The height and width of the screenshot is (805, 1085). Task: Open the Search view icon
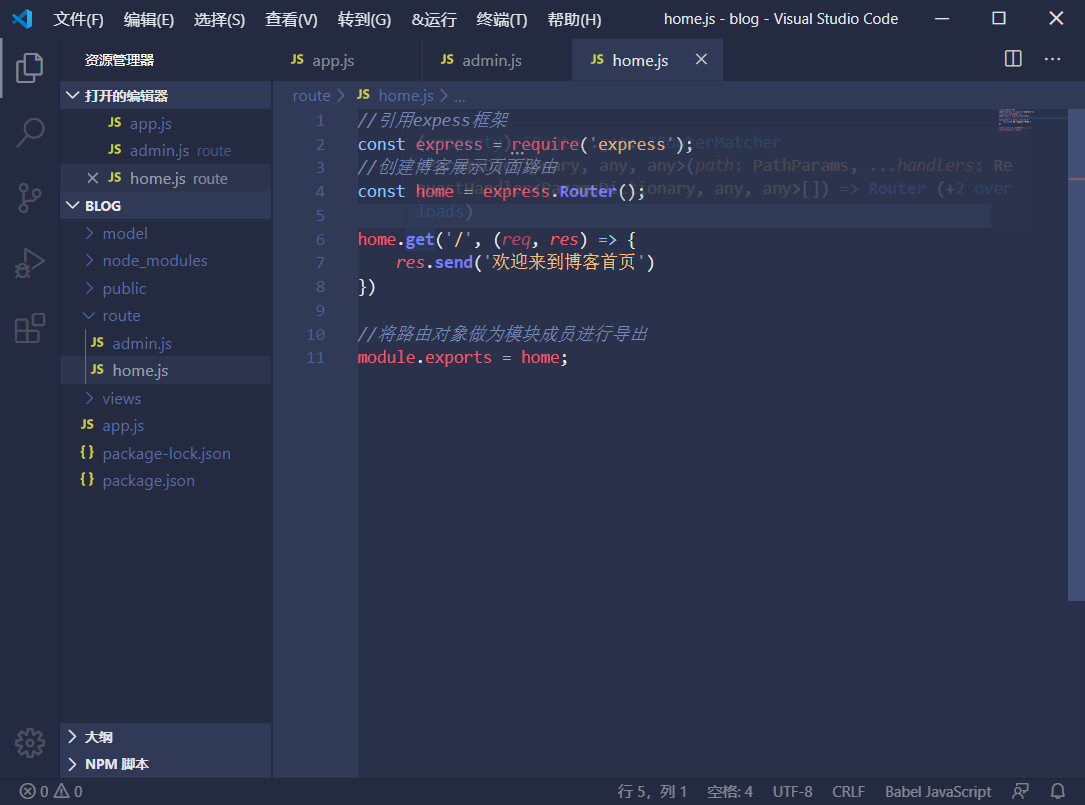point(30,132)
